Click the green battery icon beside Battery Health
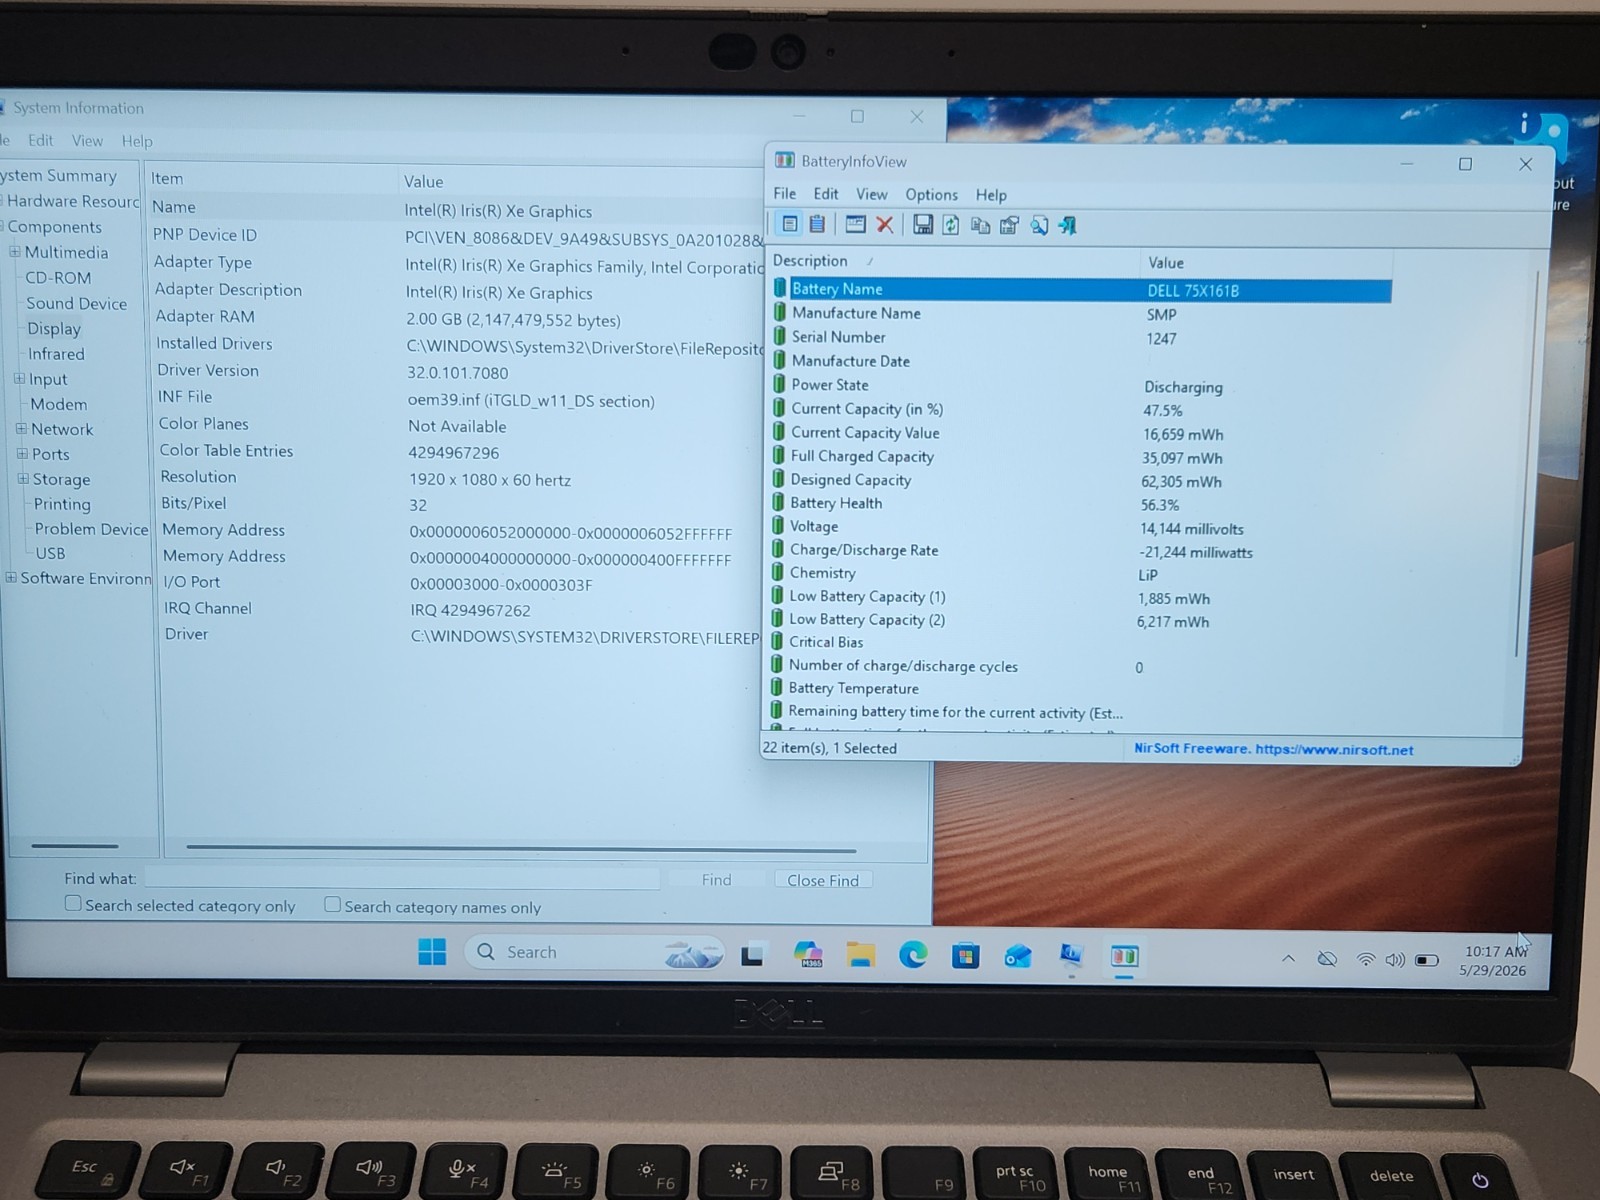 coord(778,502)
